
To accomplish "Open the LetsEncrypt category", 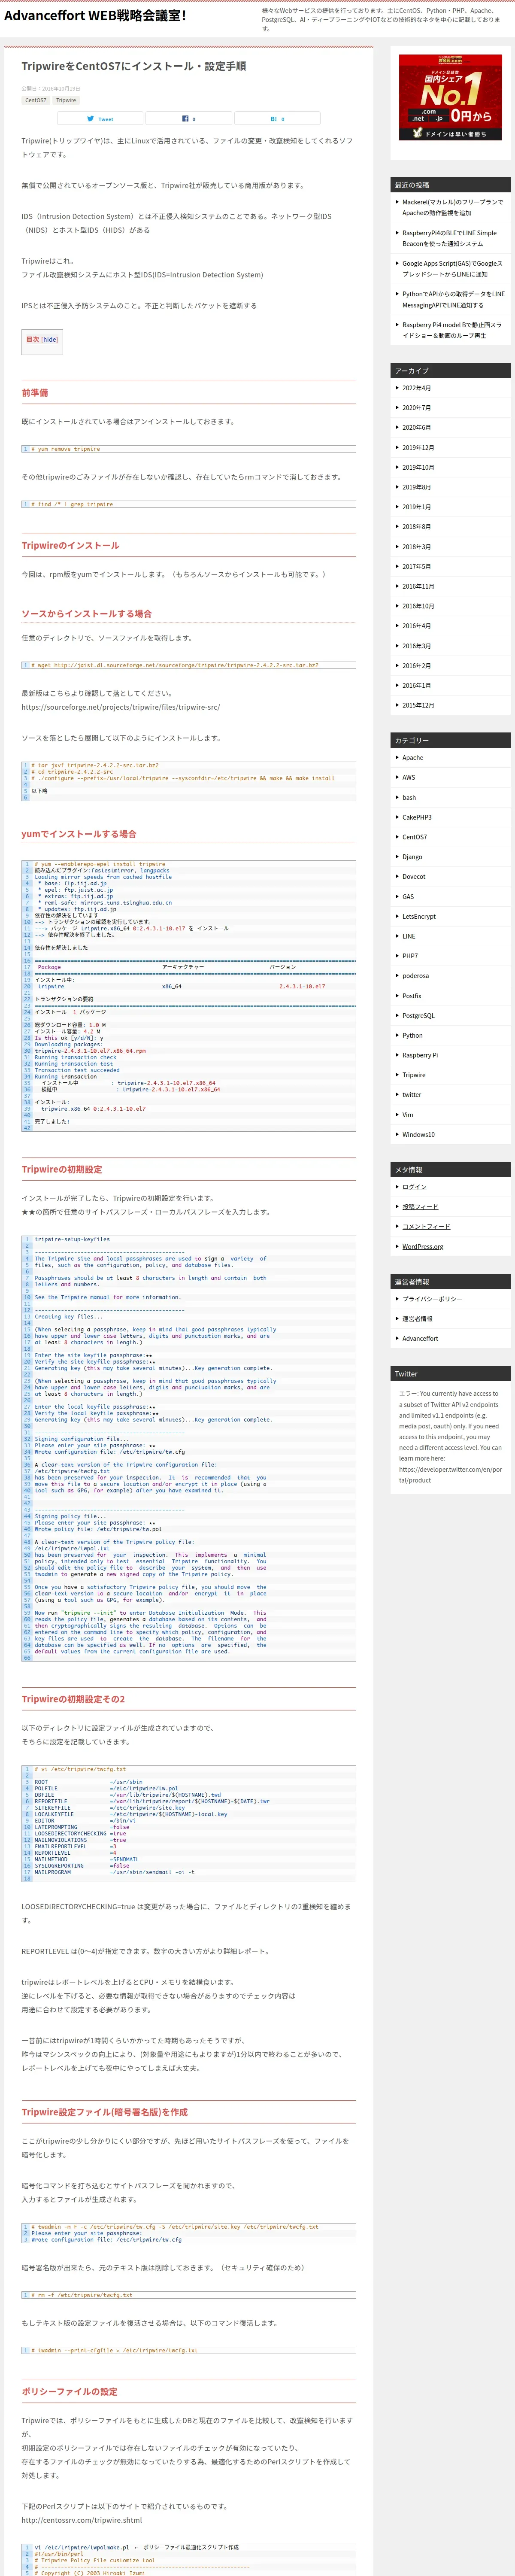I will 419,917.
